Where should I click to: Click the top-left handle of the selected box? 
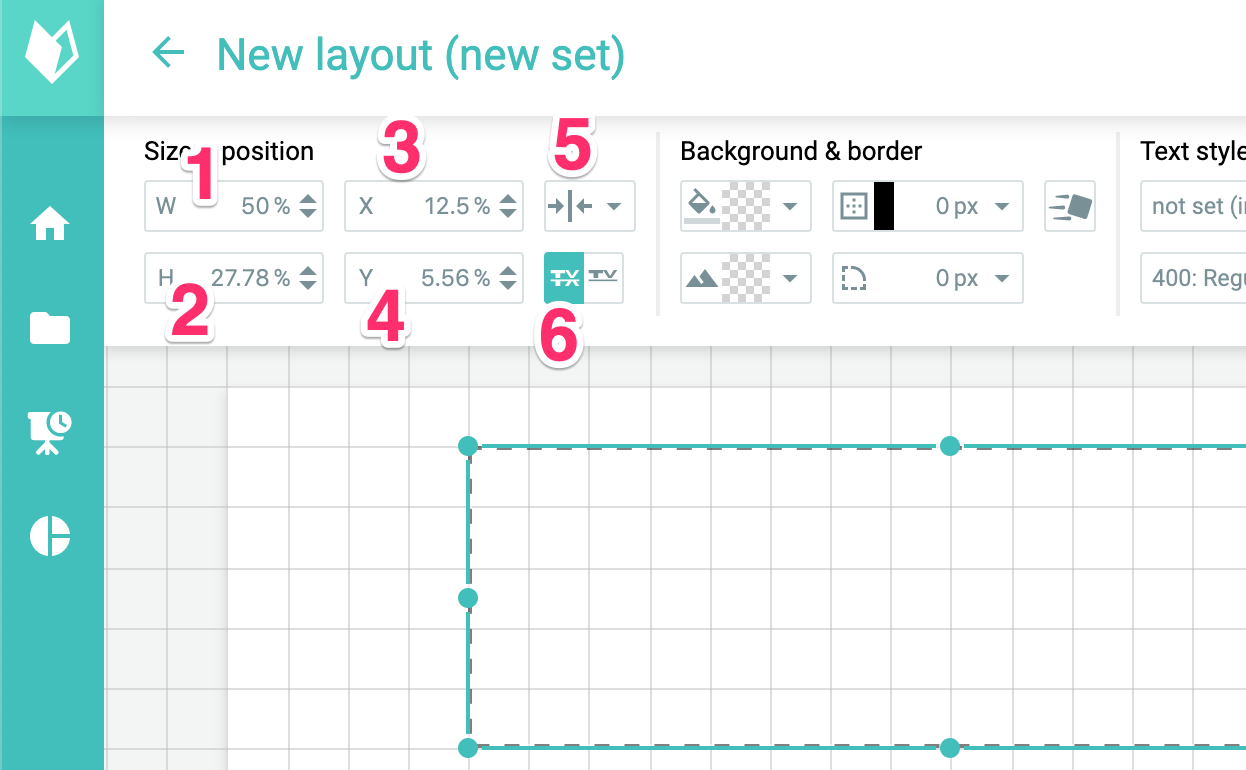coord(467,445)
